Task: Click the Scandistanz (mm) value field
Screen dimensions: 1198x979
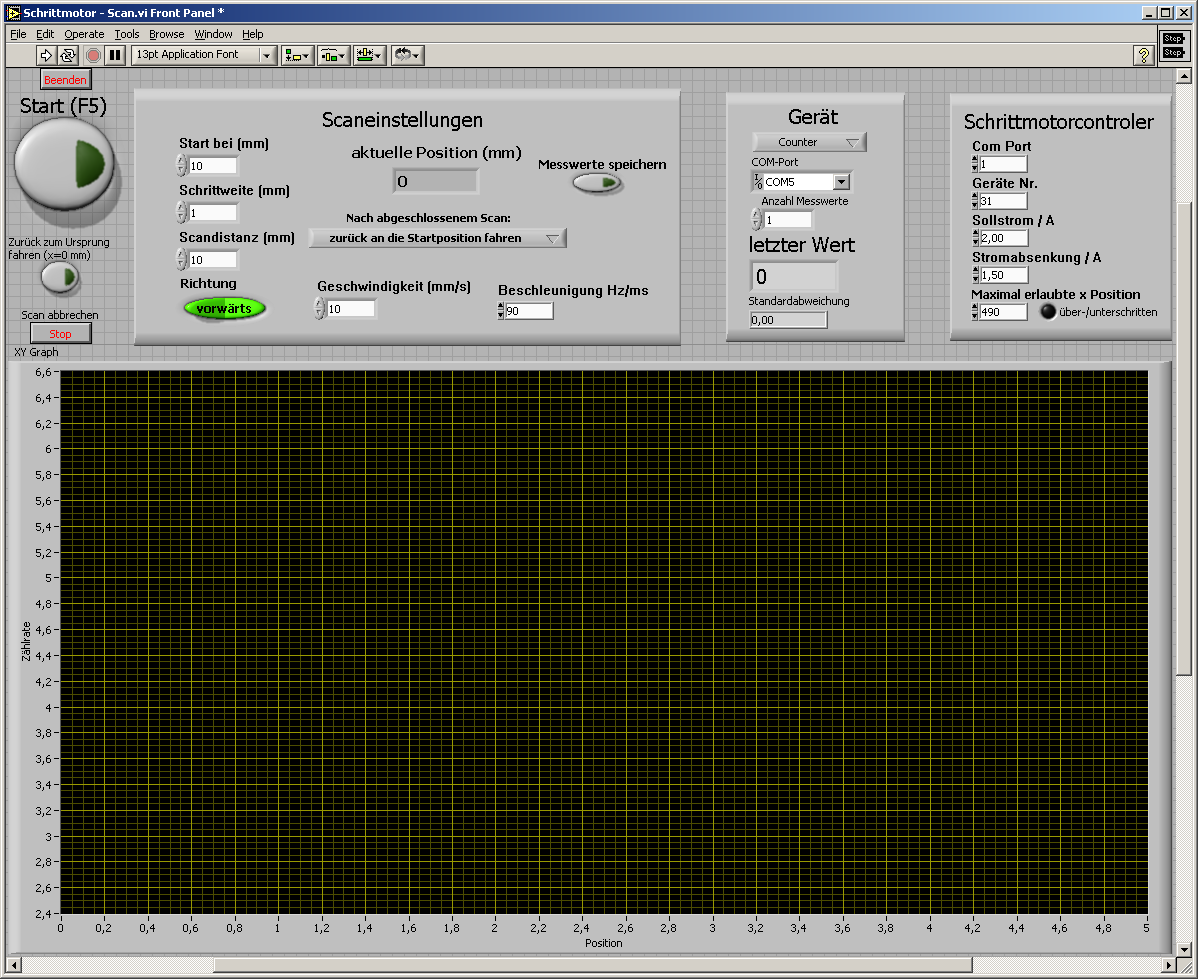Action: click(x=212, y=260)
